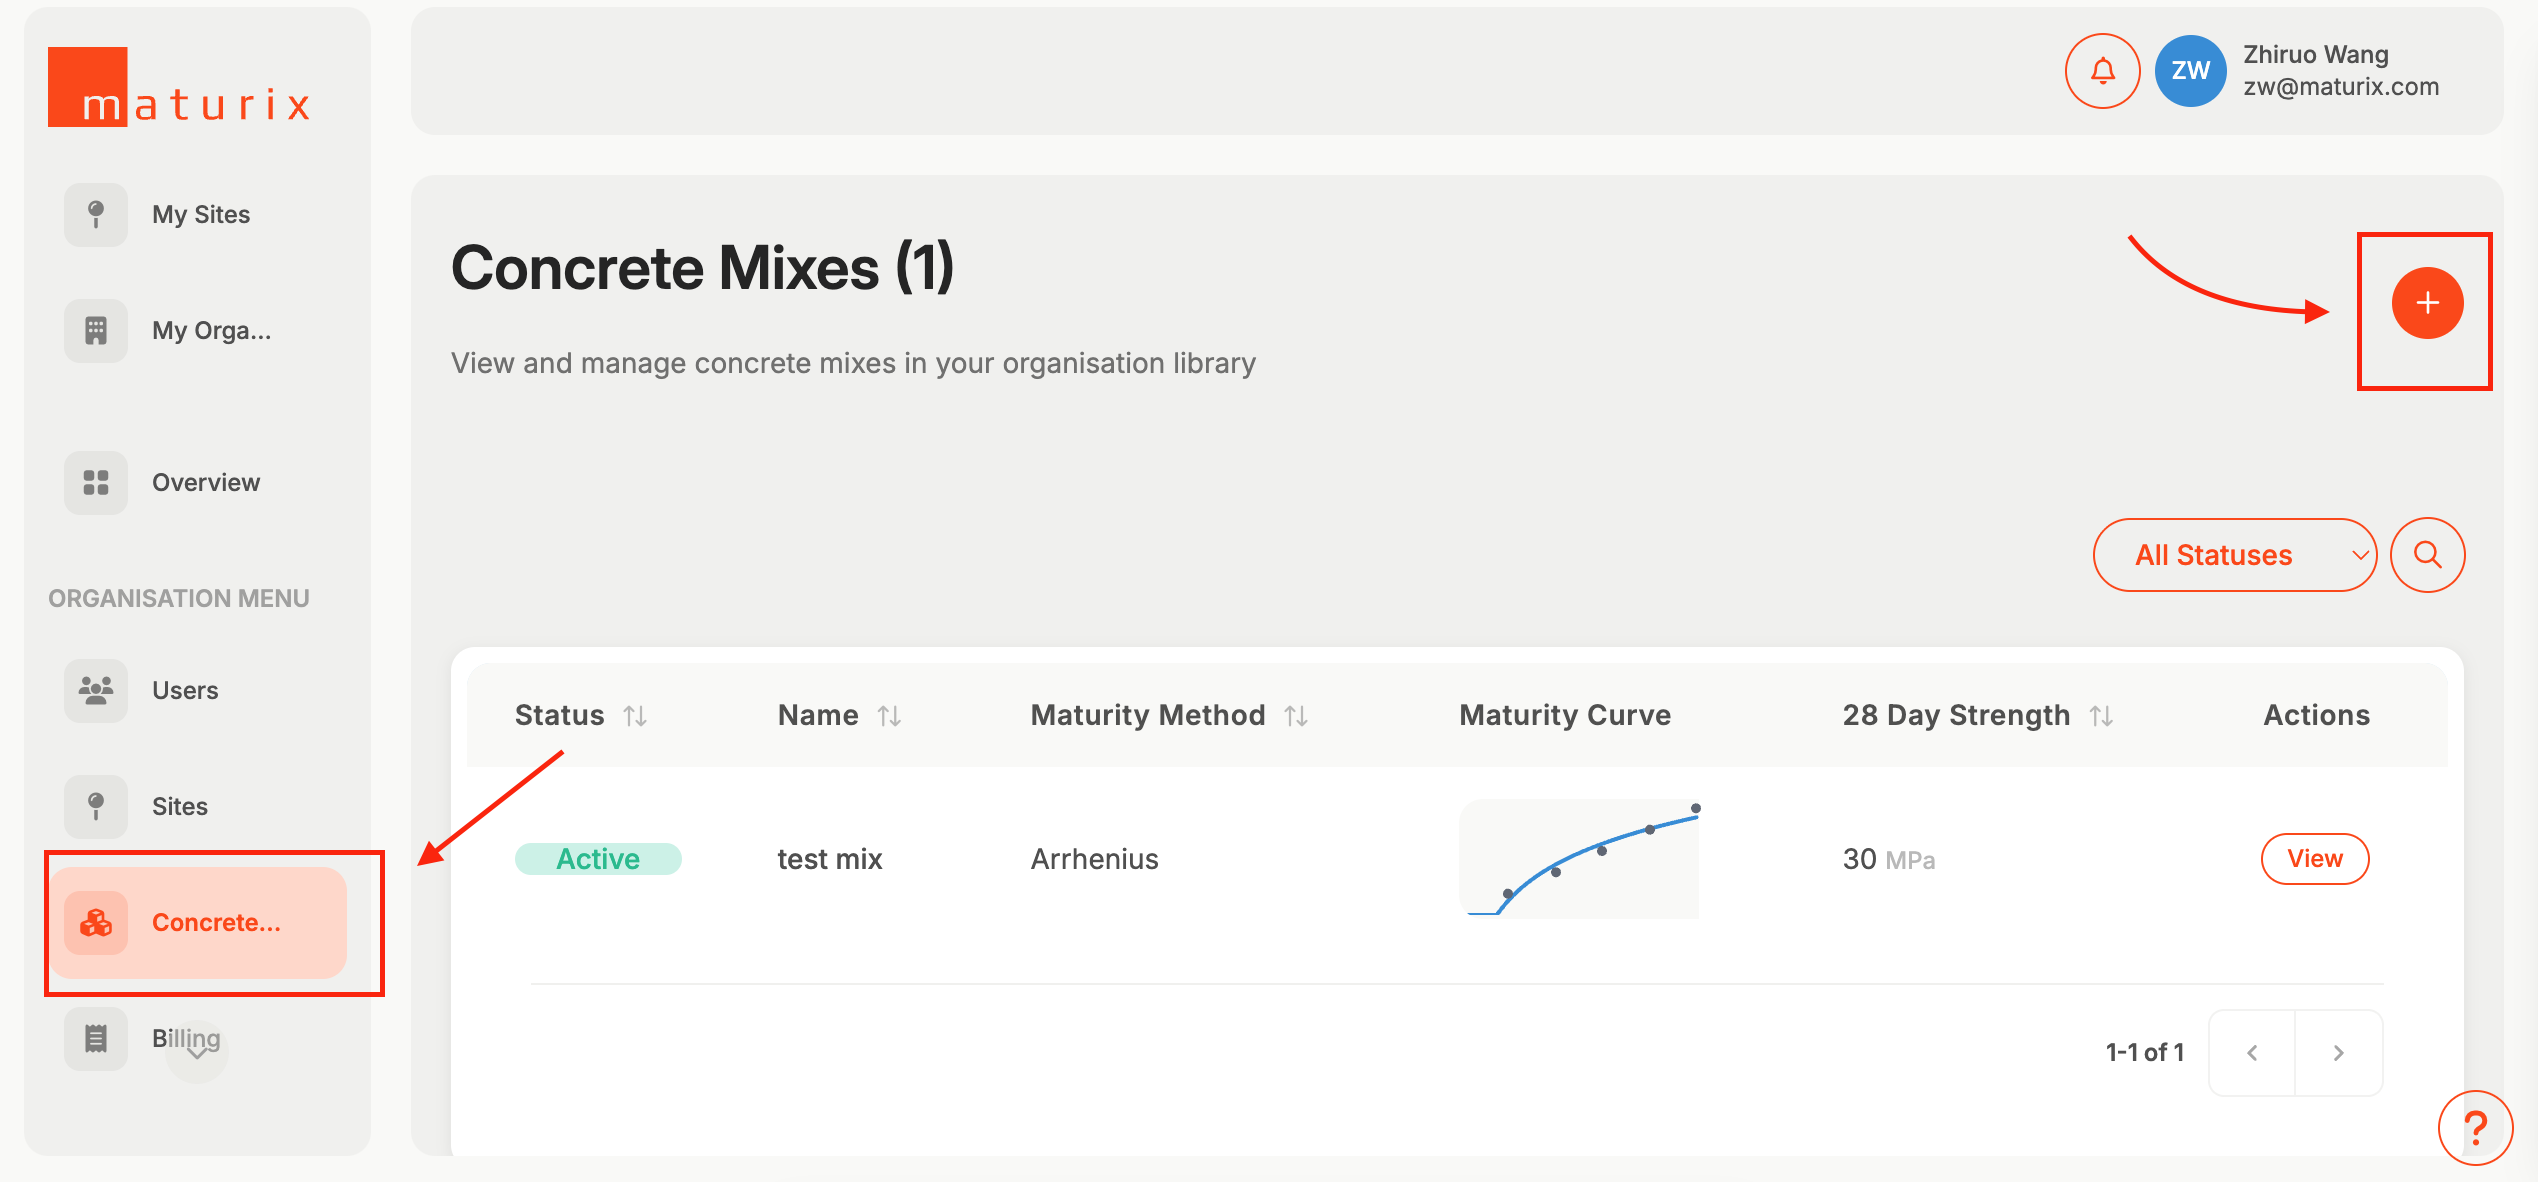Click the View button for test mix
Viewport: 2538px width, 1182px height.
tap(2314, 859)
